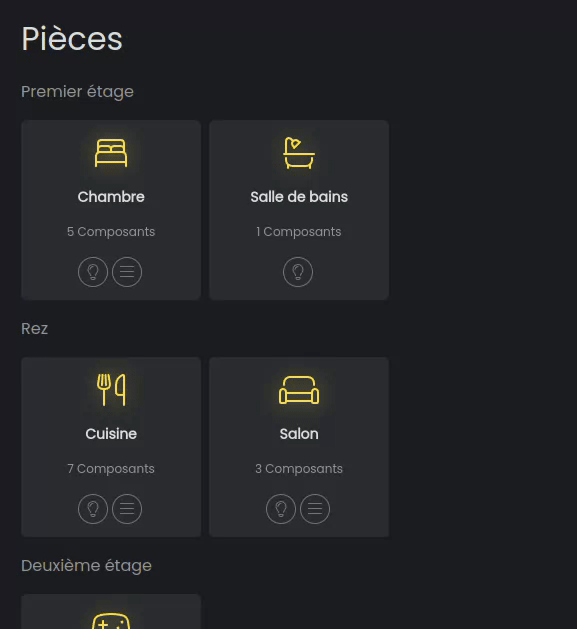Click the 7 Composants label in Cuisine
The width and height of the screenshot is (577, 629).
point(111,469)
